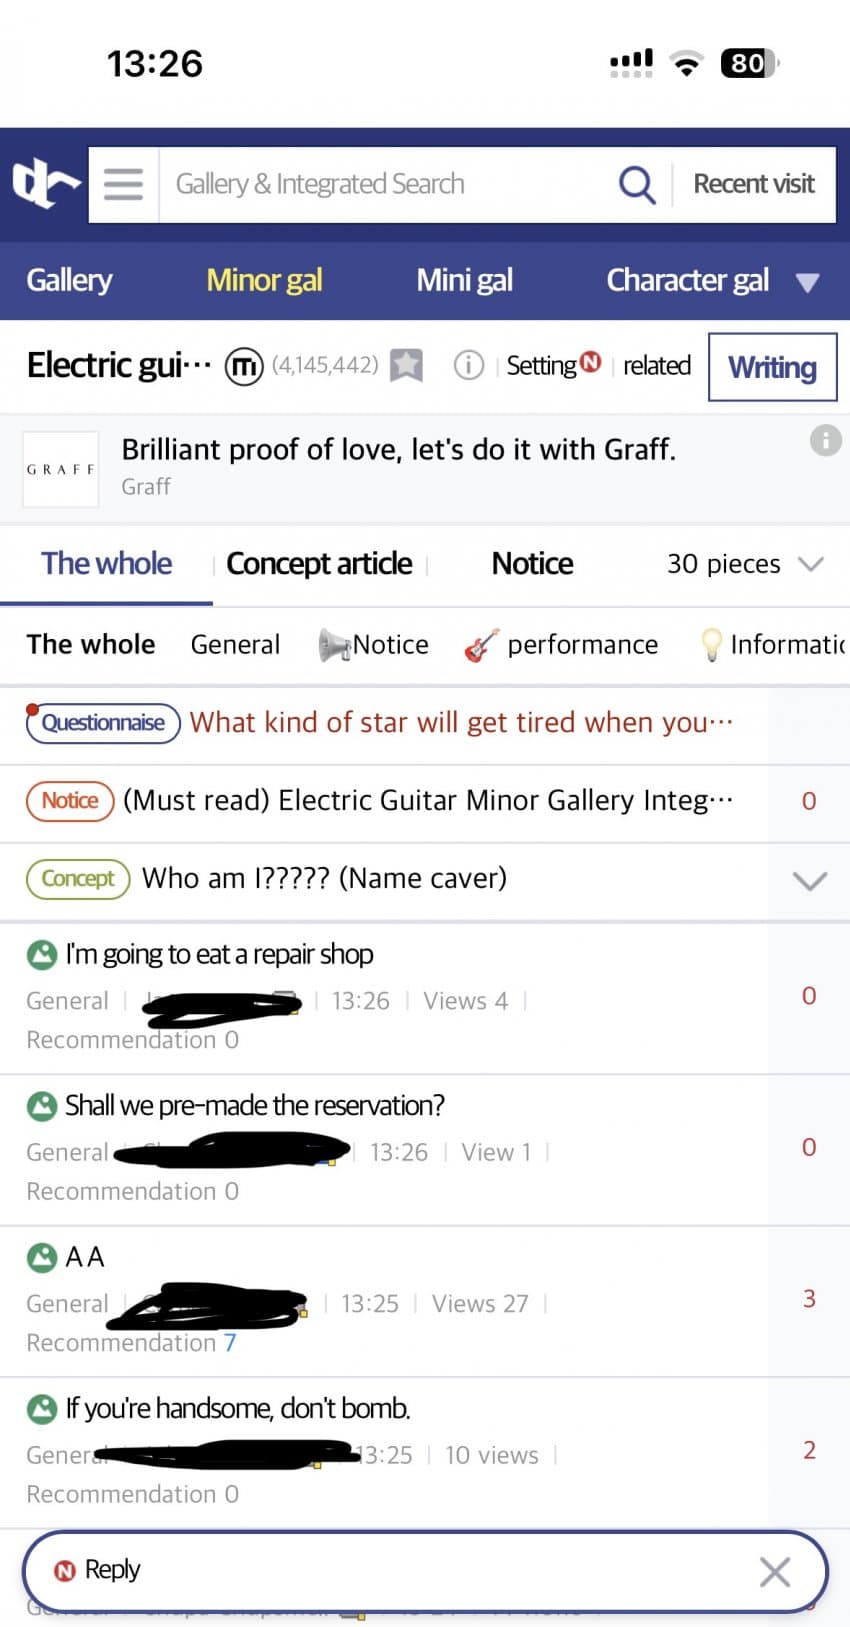Select megaphone Notice category filter
The image size is (850, 1627).
(x=374, y=645)
